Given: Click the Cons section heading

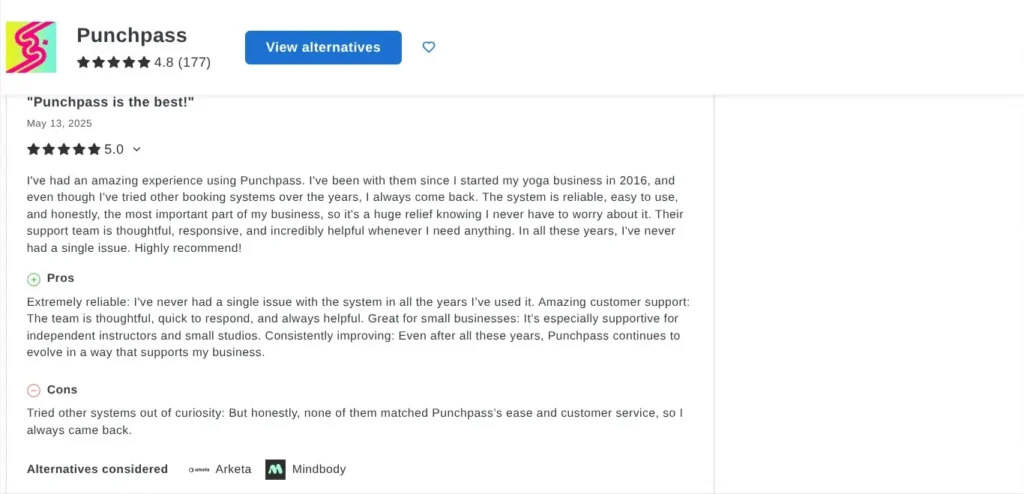Looking at the screenshot, I should pos(62,389).
